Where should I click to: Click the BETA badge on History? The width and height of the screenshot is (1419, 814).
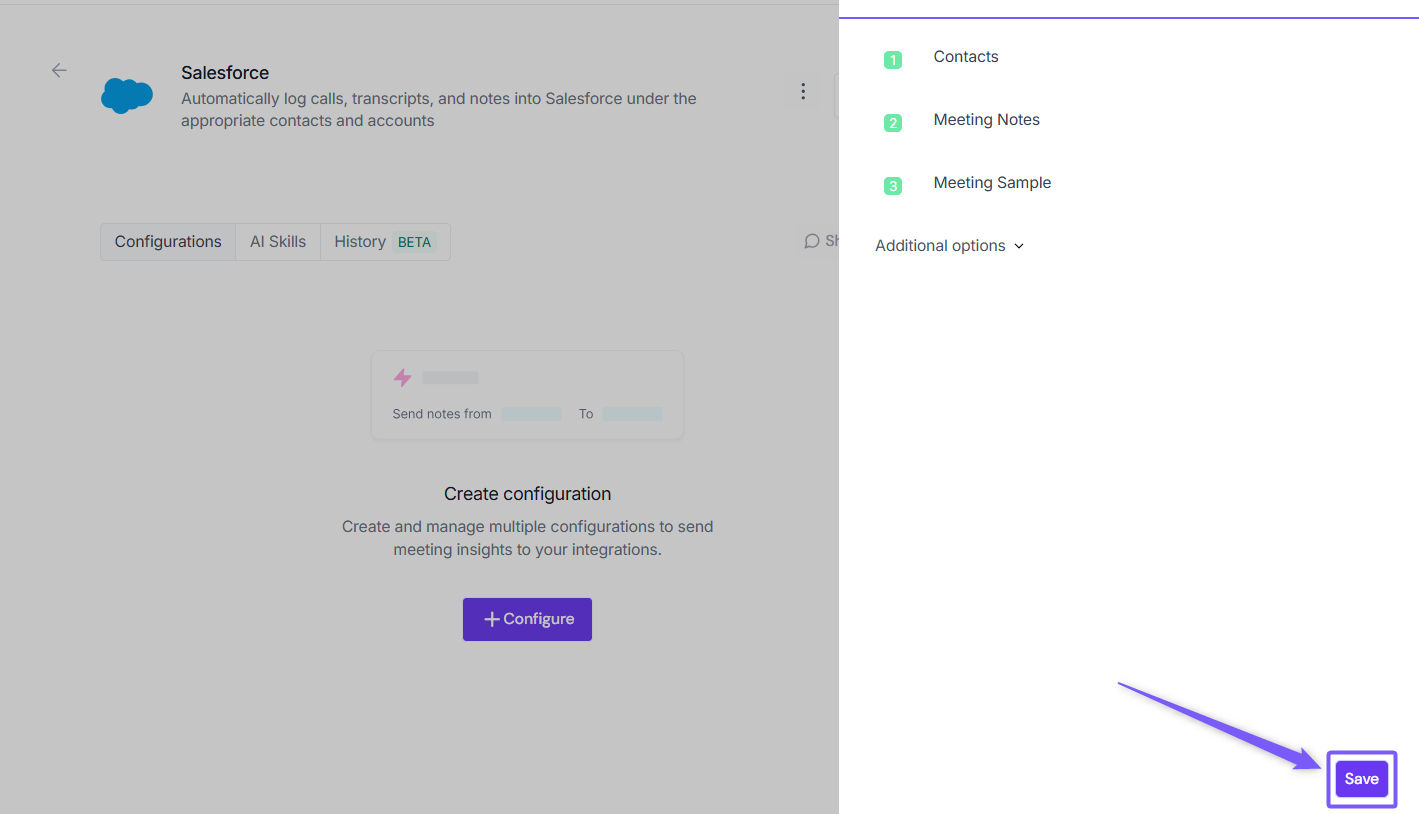(x=414, y=242)
